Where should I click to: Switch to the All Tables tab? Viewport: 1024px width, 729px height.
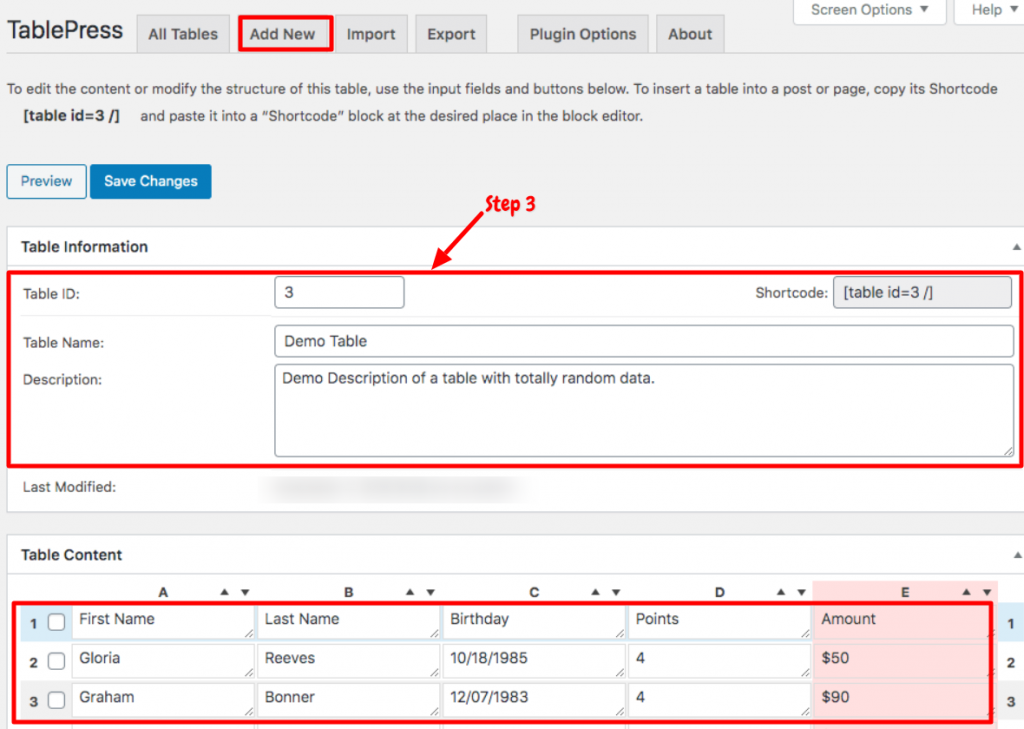coord(183,34)
